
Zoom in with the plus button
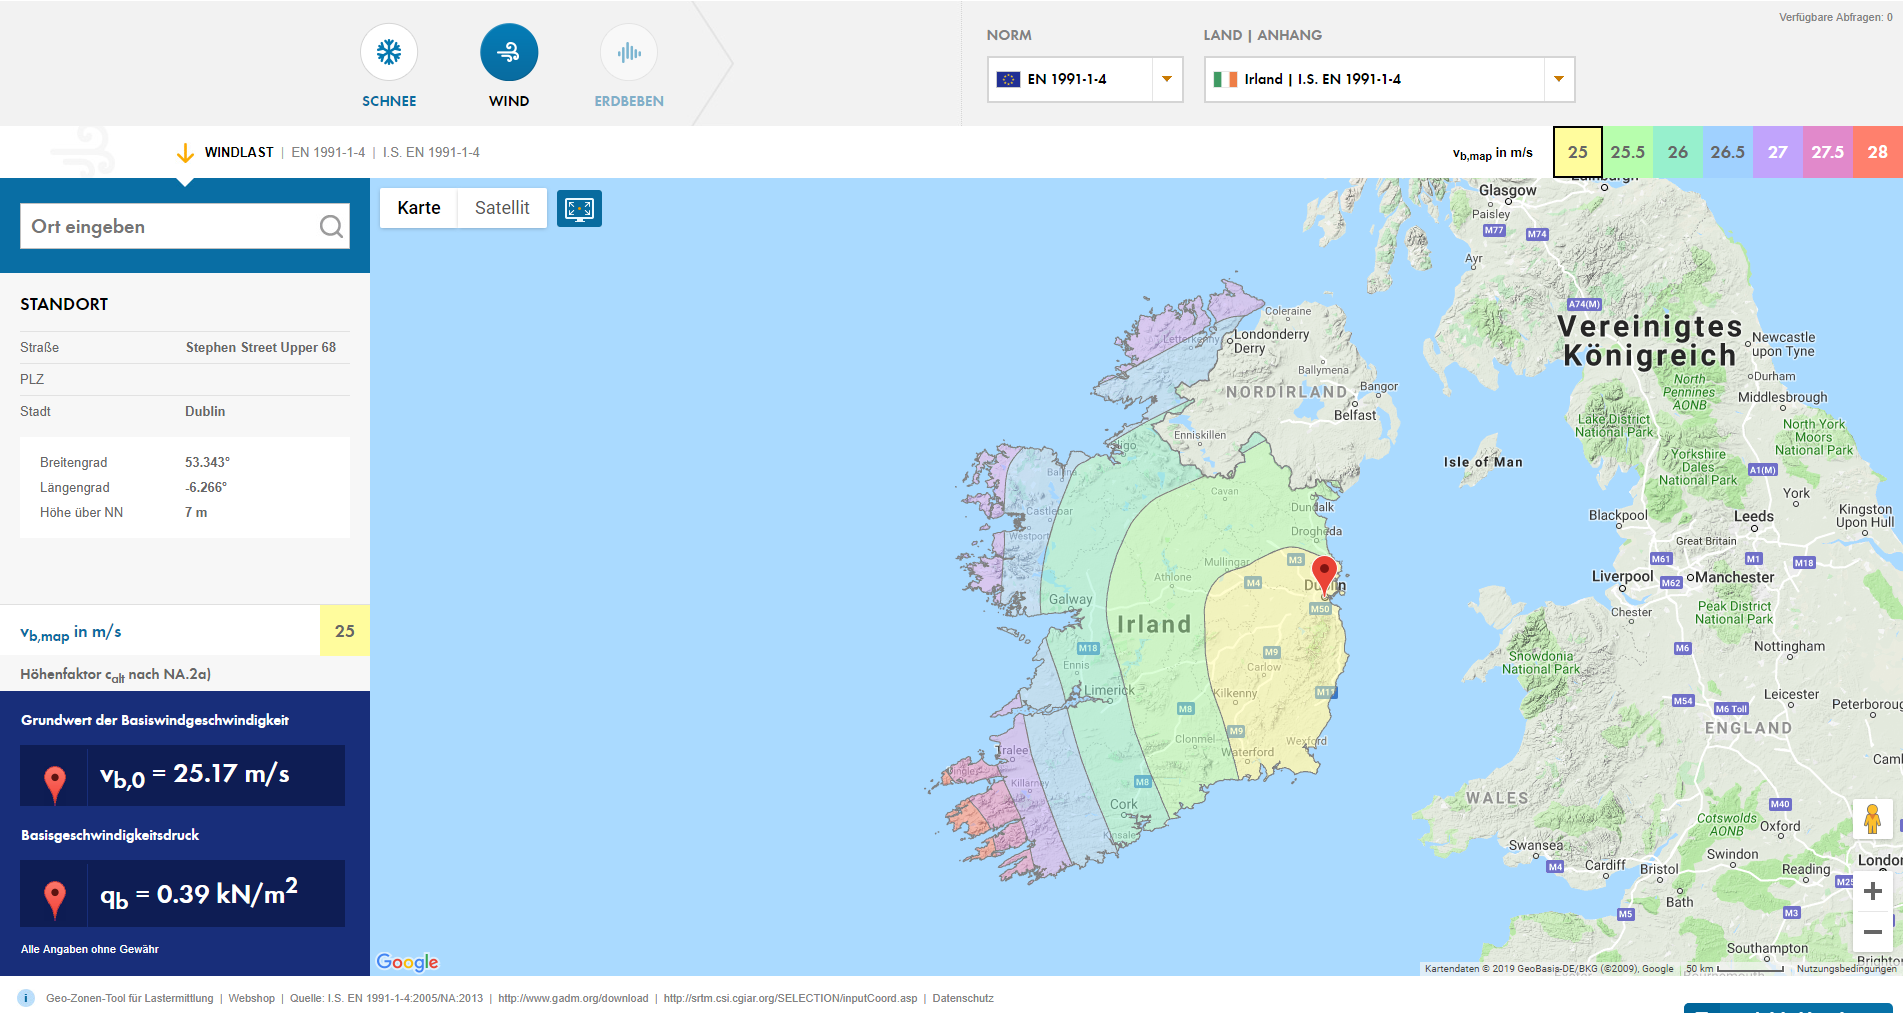pos(1872,891)
